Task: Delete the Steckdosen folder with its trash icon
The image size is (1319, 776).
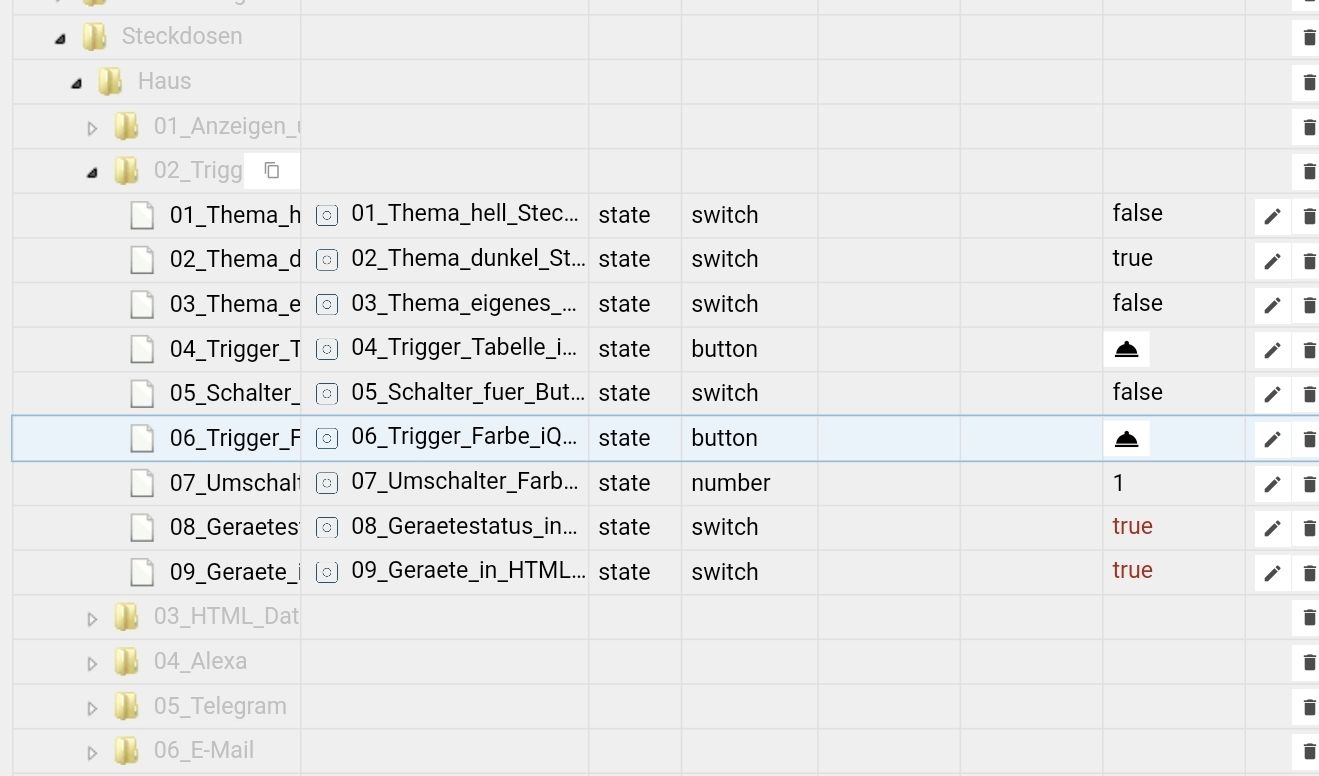Action: (1308, 38)
